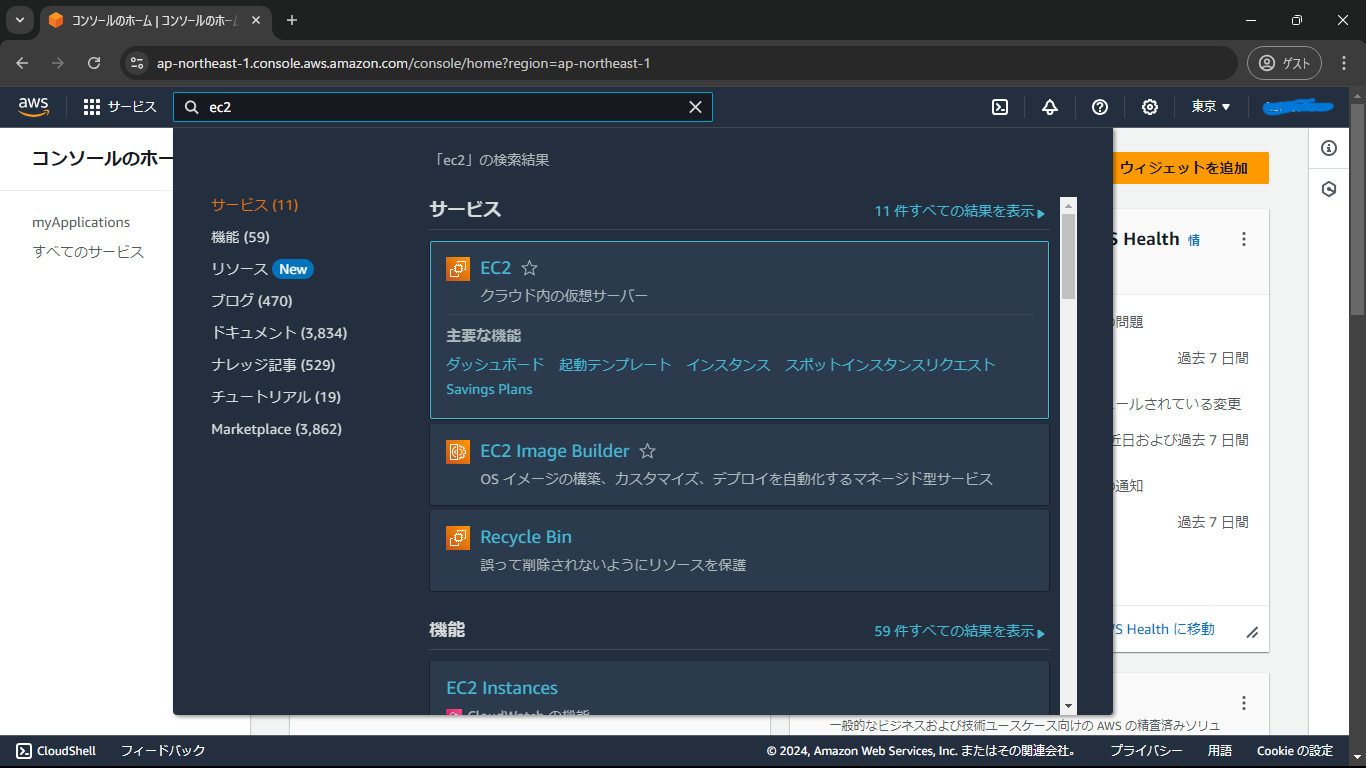Click the AWS Health widget resize handle
Image resolution: width=1366 pixels, height=768 pixels.
tap(1252, 632)
